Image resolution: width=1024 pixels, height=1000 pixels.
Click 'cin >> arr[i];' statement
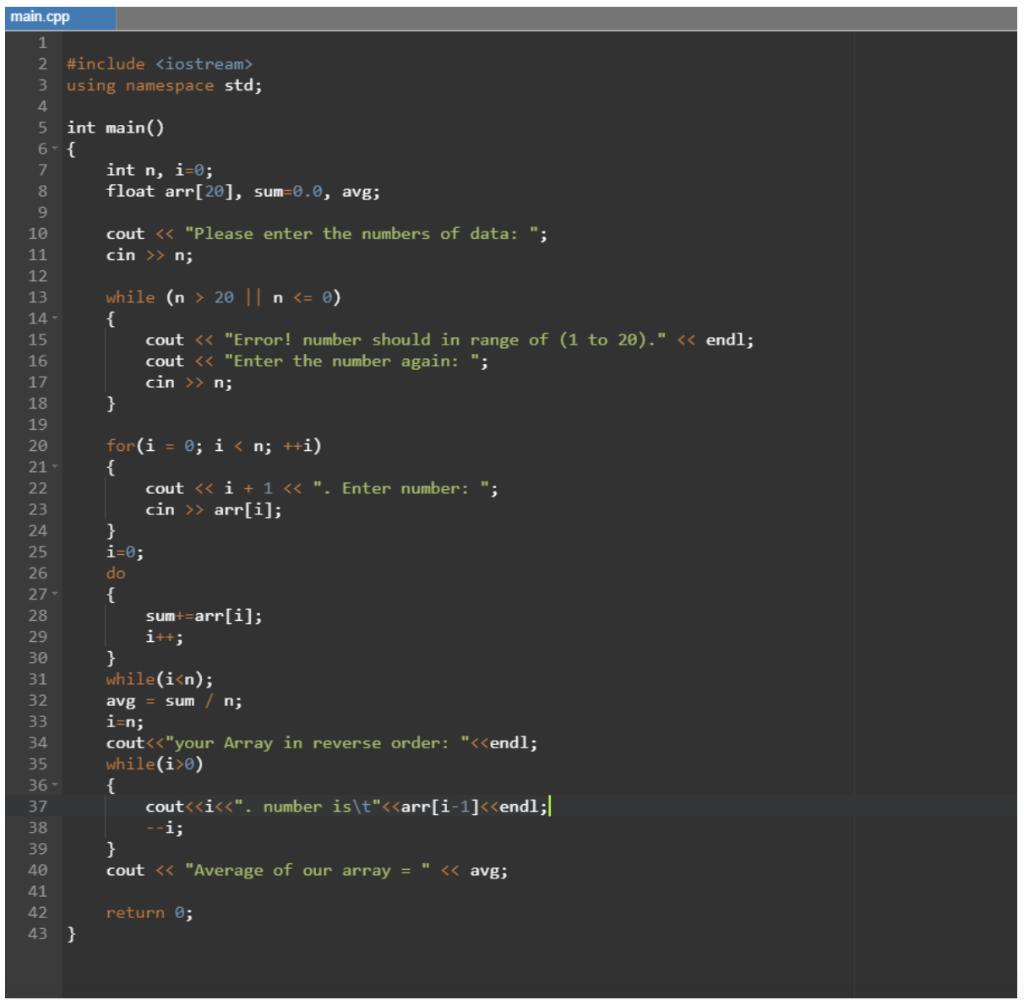(214, 510)
